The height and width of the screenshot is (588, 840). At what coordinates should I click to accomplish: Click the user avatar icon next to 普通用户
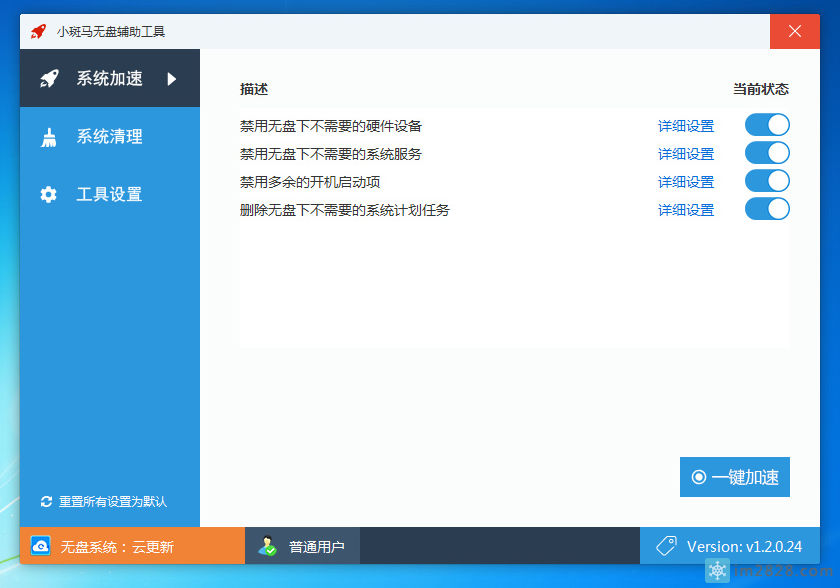click(266, 545)
